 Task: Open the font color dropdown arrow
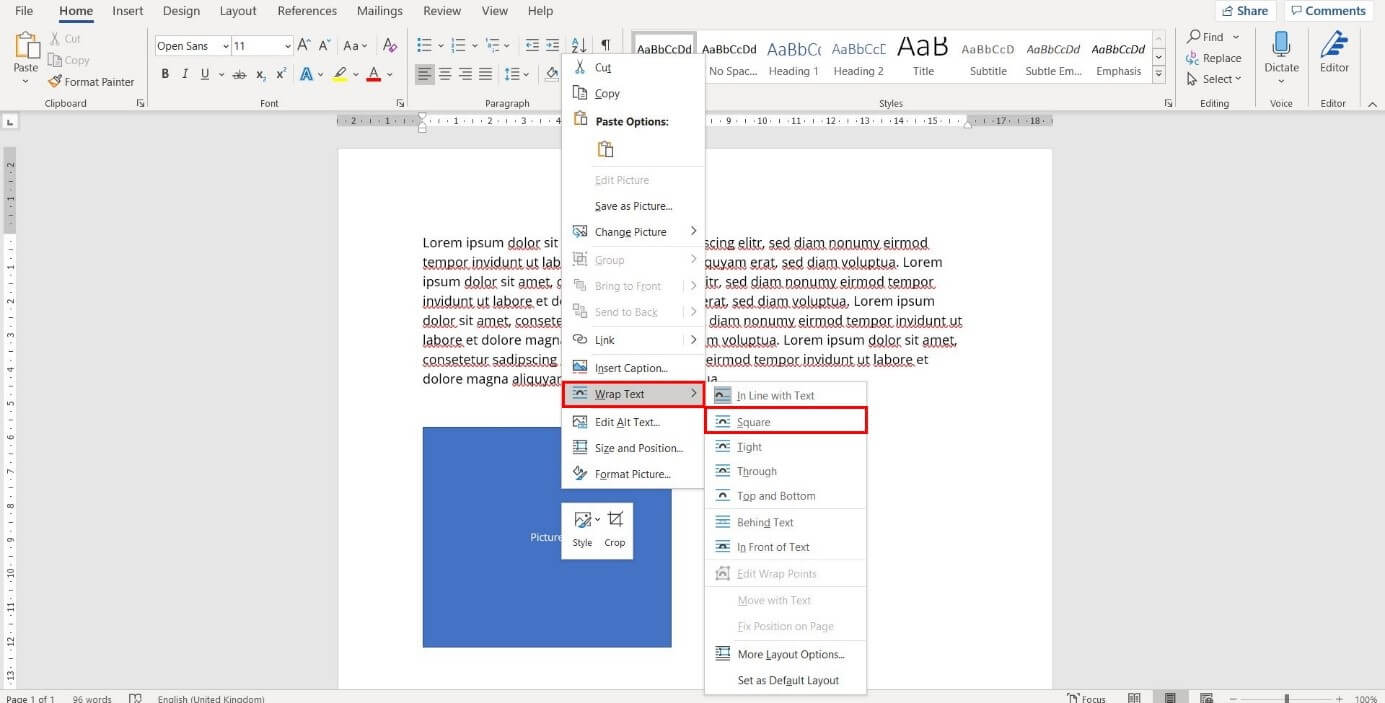click(389, 74)
